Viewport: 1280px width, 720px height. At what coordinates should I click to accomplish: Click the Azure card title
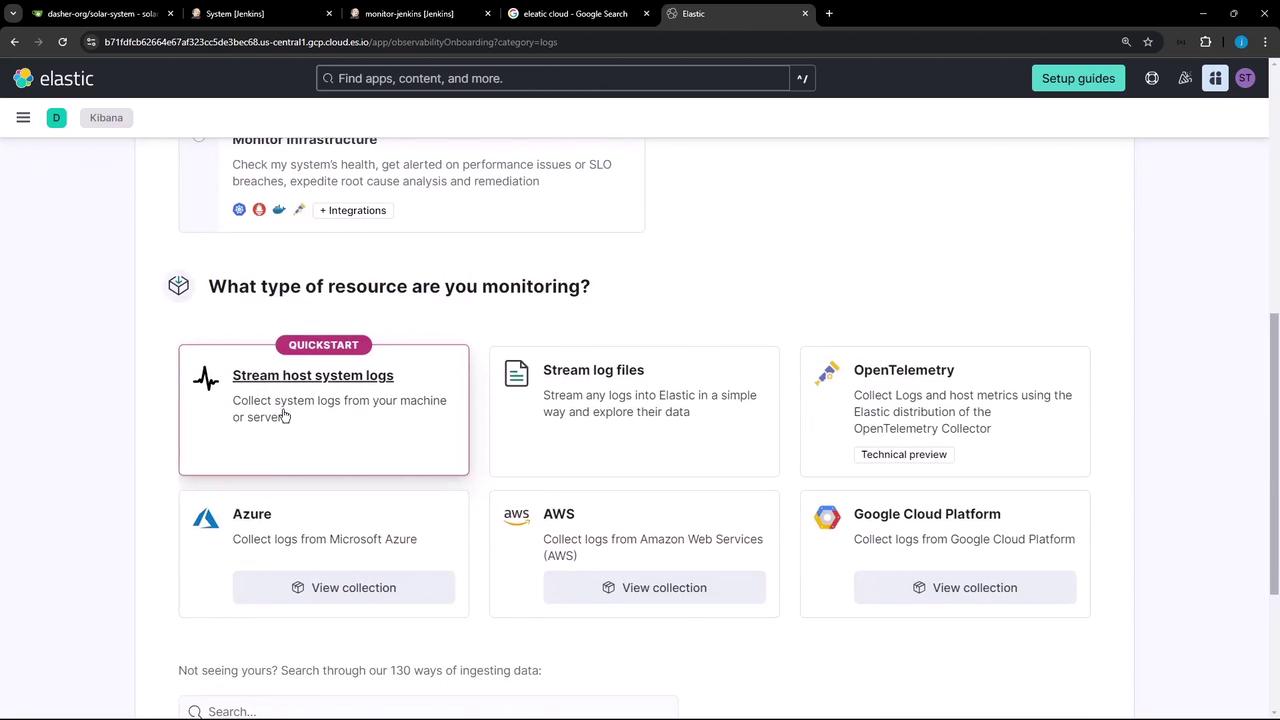[x=252, y=514]
